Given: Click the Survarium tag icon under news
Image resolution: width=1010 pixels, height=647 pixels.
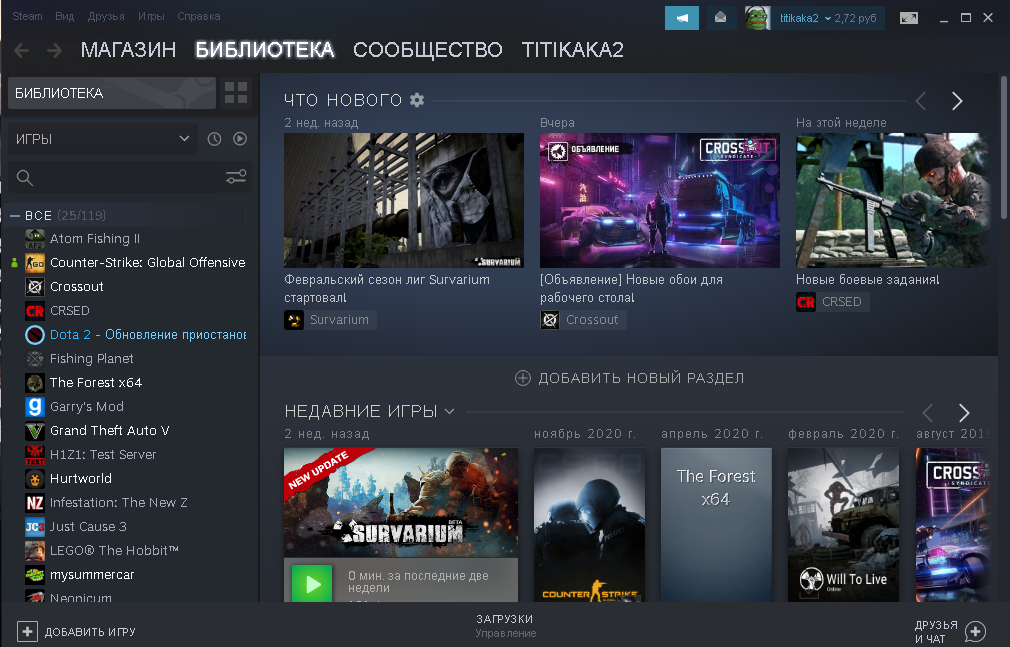Looking at the screenshot, I should click(x=294, y=320).
